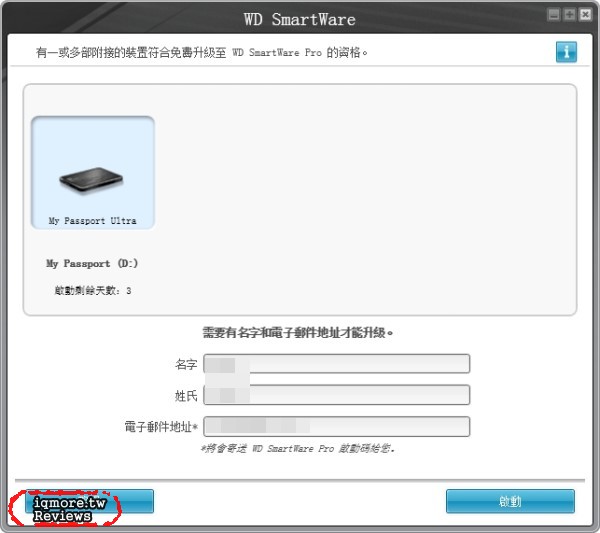This screenshot has height=533, width=600.
Task: Click the note about sending activation code
Action: [x=298, y=448]
